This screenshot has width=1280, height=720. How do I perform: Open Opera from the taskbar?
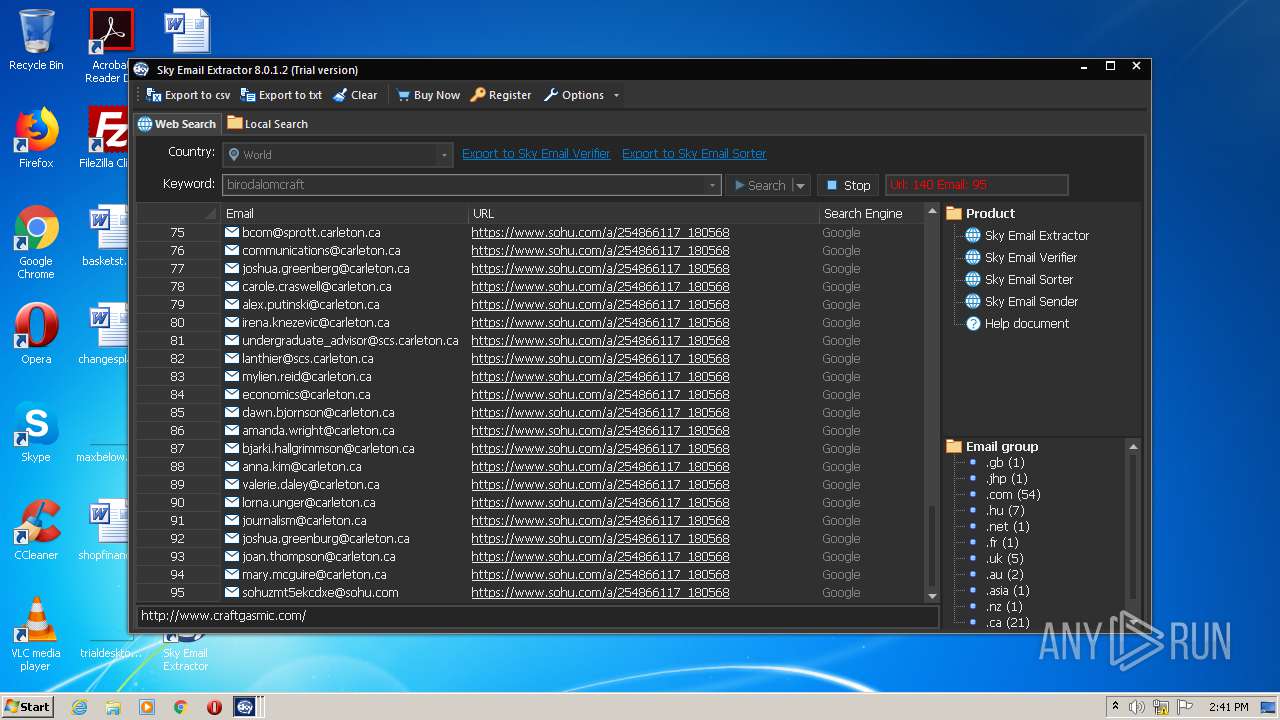click(x=214, y=707)
